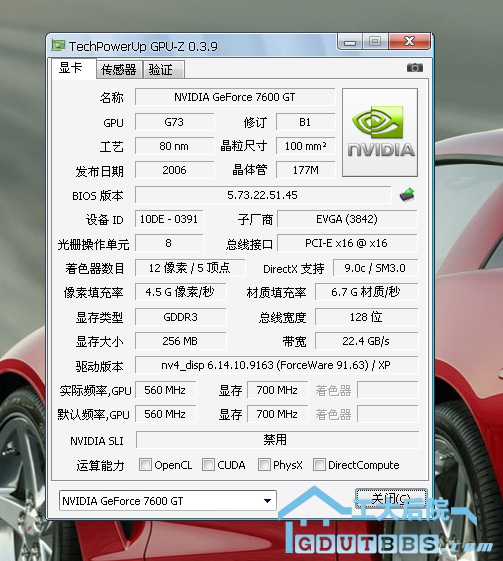Click pixel fillrate 4.5 G 像素/秒 field
Image resolution: width=503 pixels, height=561 pixels.
click(180, 292)
